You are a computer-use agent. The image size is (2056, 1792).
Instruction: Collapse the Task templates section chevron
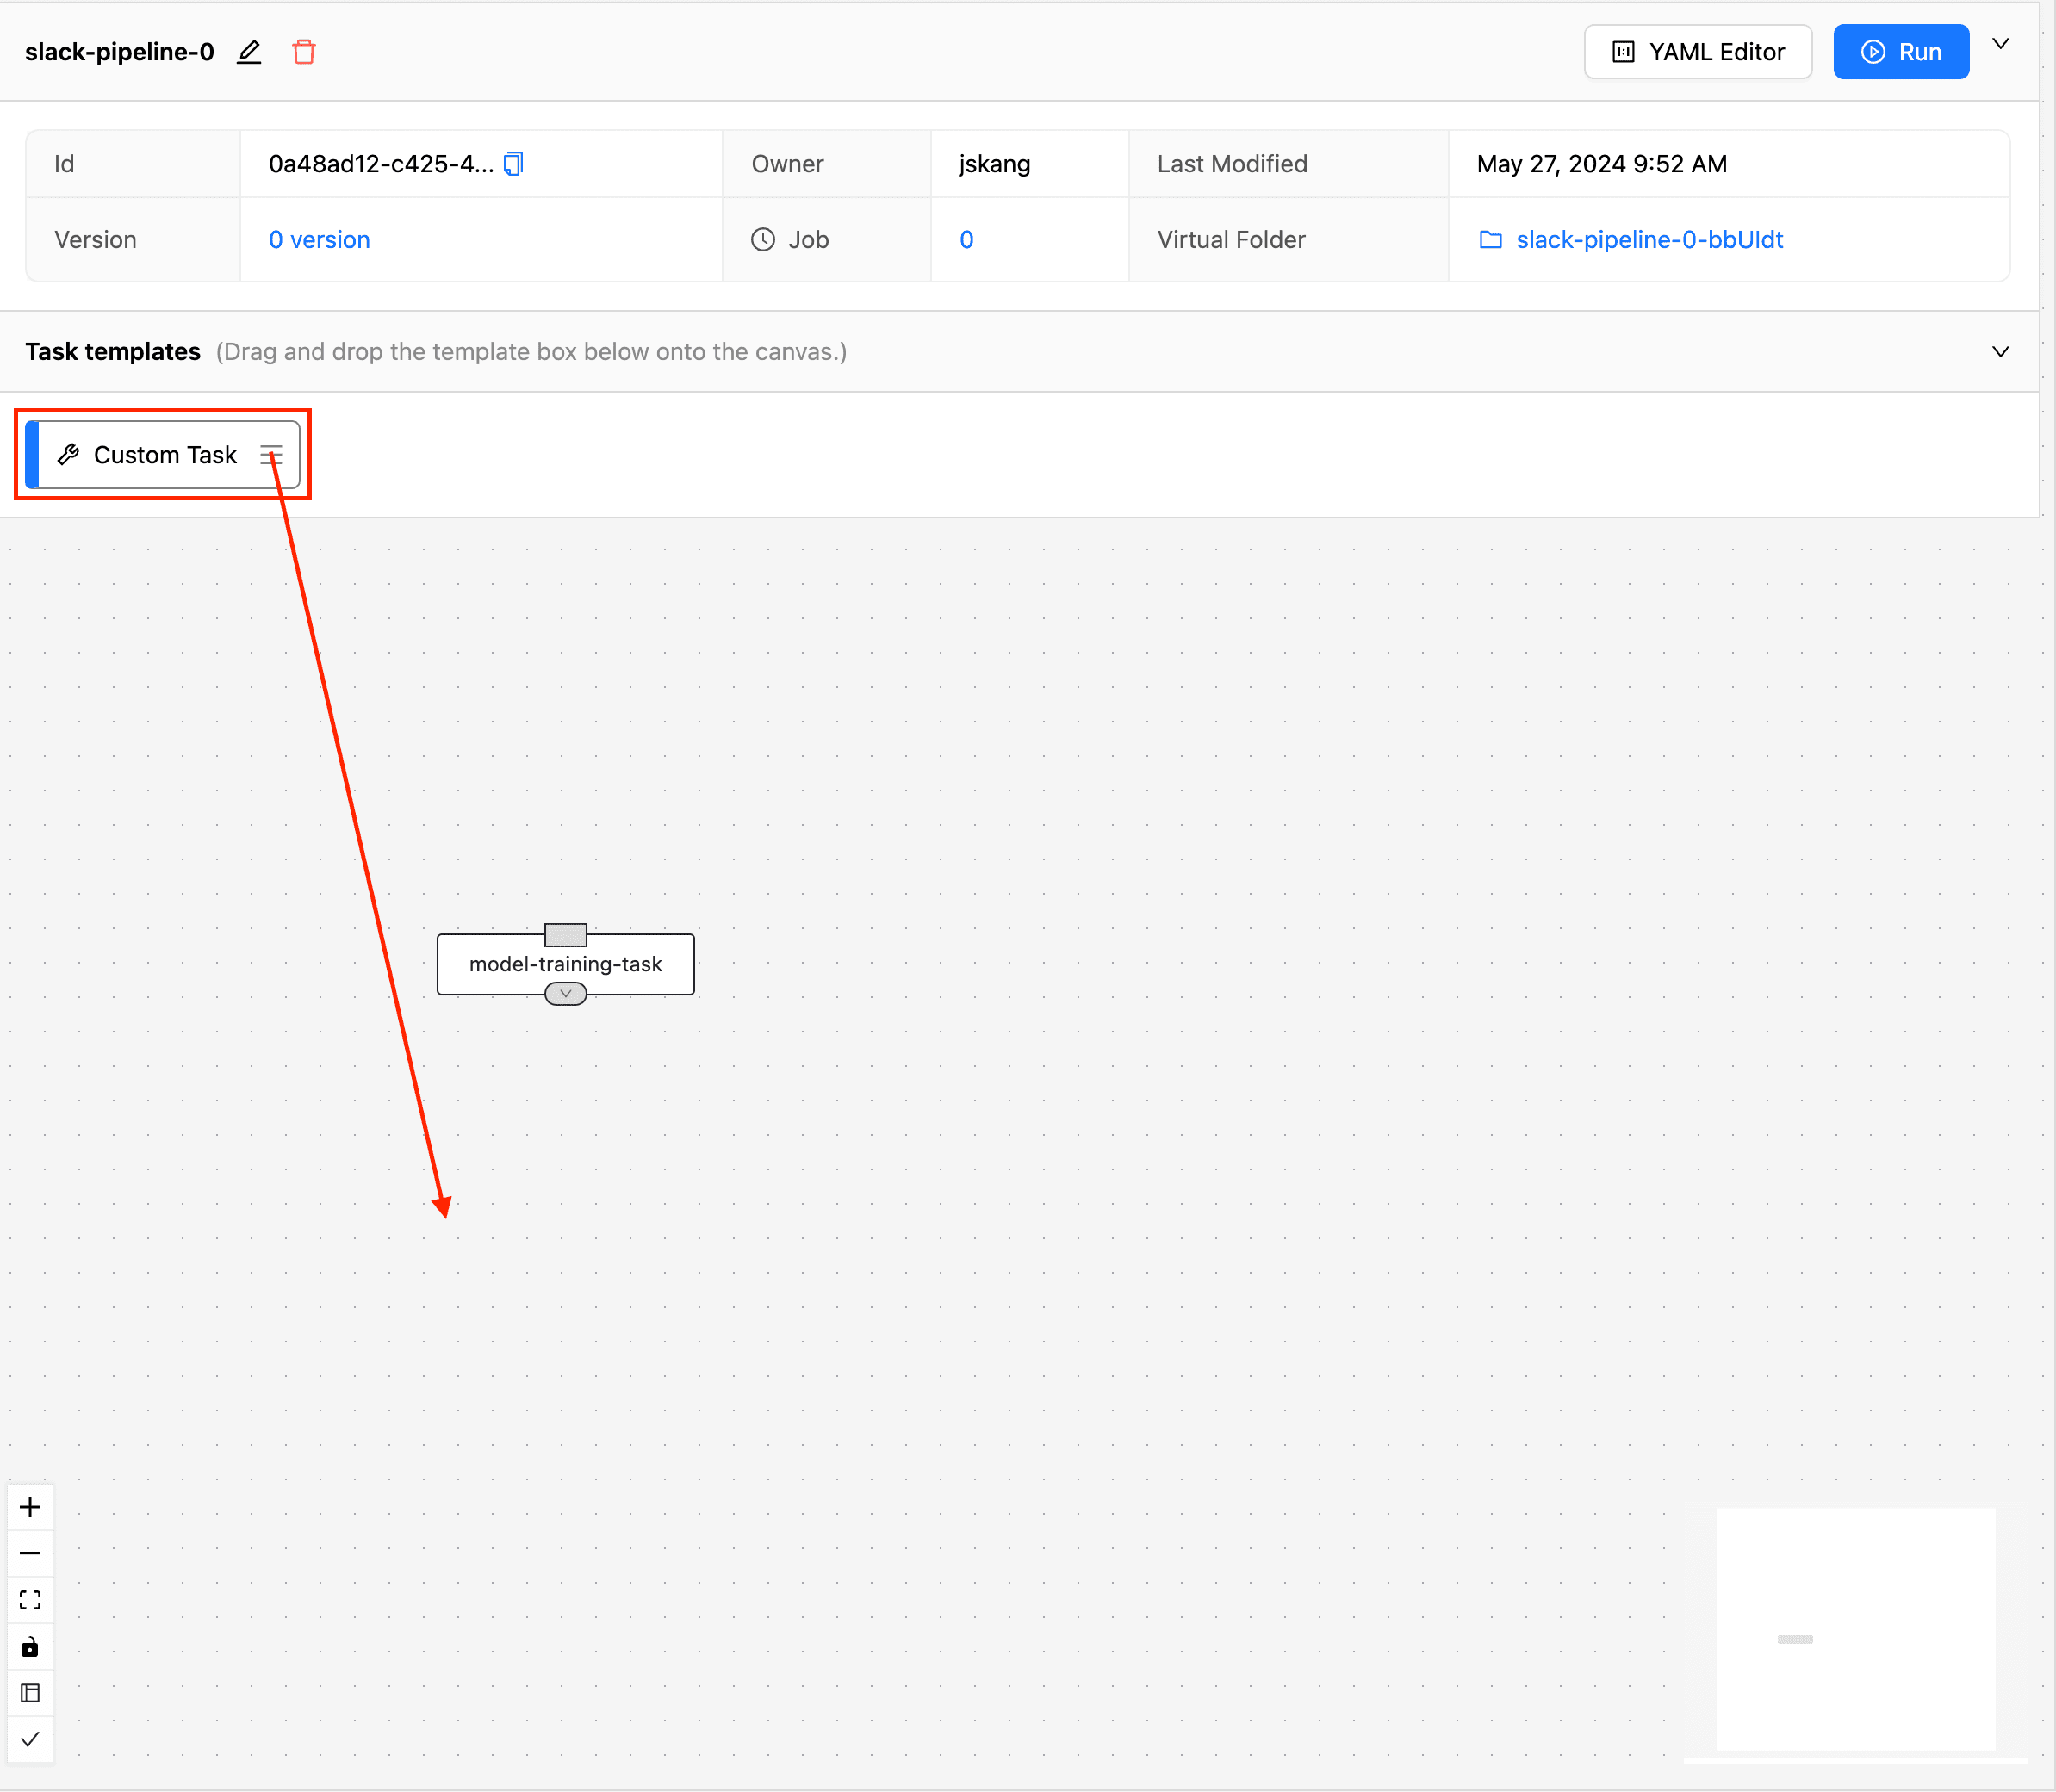coord(2001,352)
